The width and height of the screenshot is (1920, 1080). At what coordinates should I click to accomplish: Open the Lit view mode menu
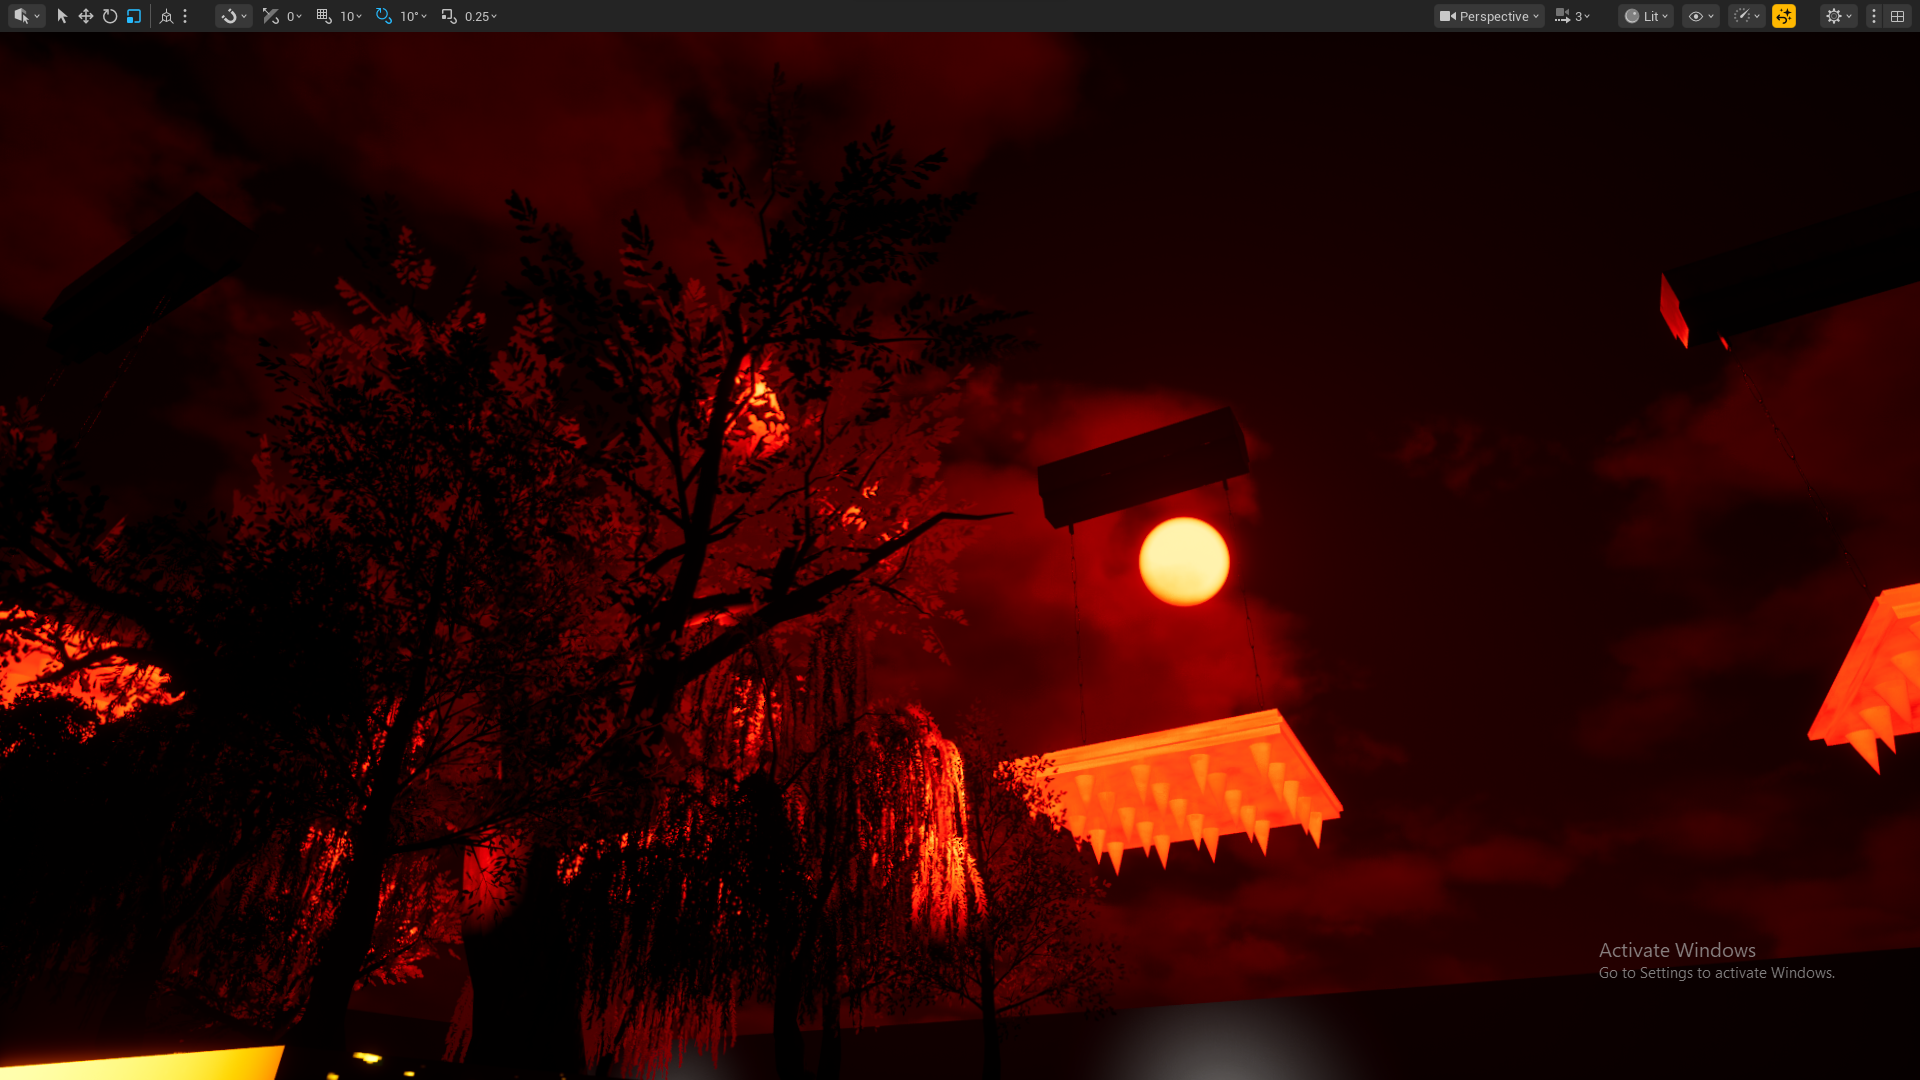[1646, 16]
